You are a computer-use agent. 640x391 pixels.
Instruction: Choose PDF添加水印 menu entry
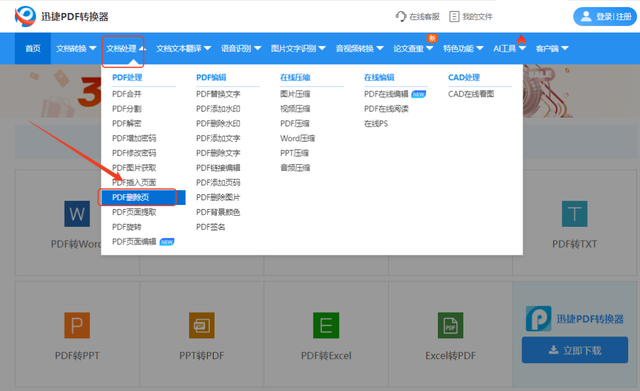click(218, 109)
